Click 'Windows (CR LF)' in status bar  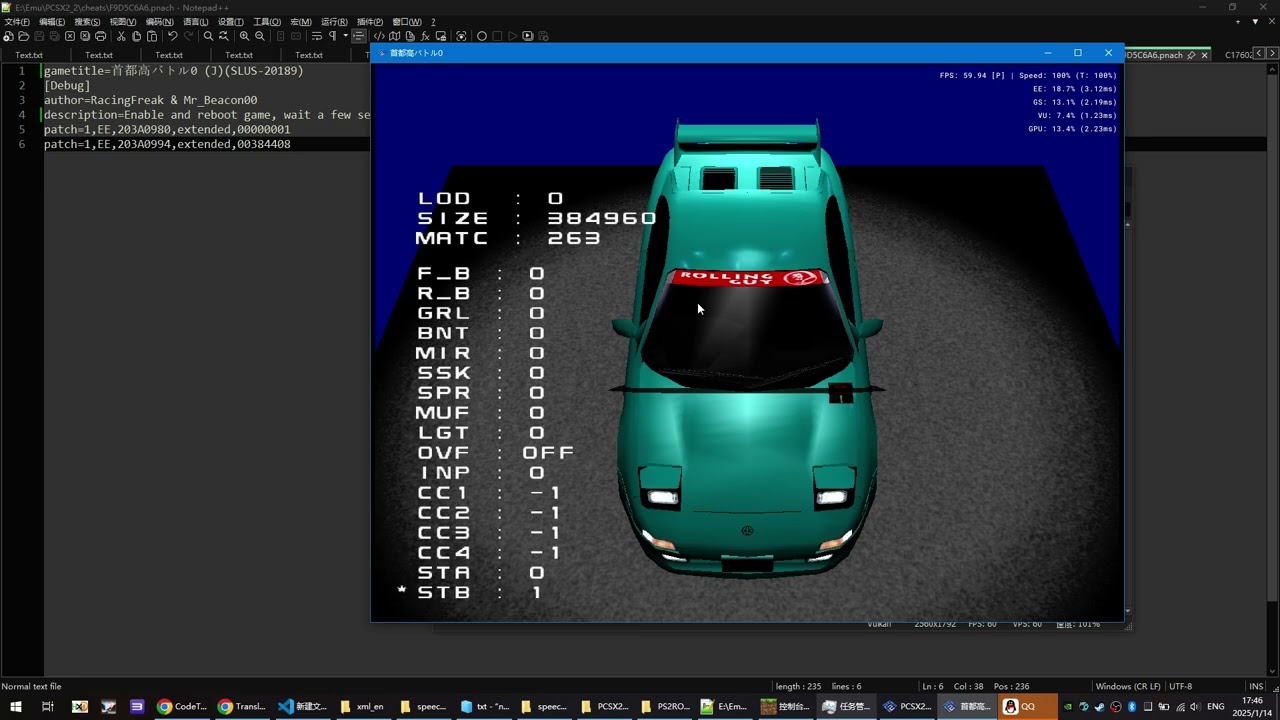(1128, 686)
